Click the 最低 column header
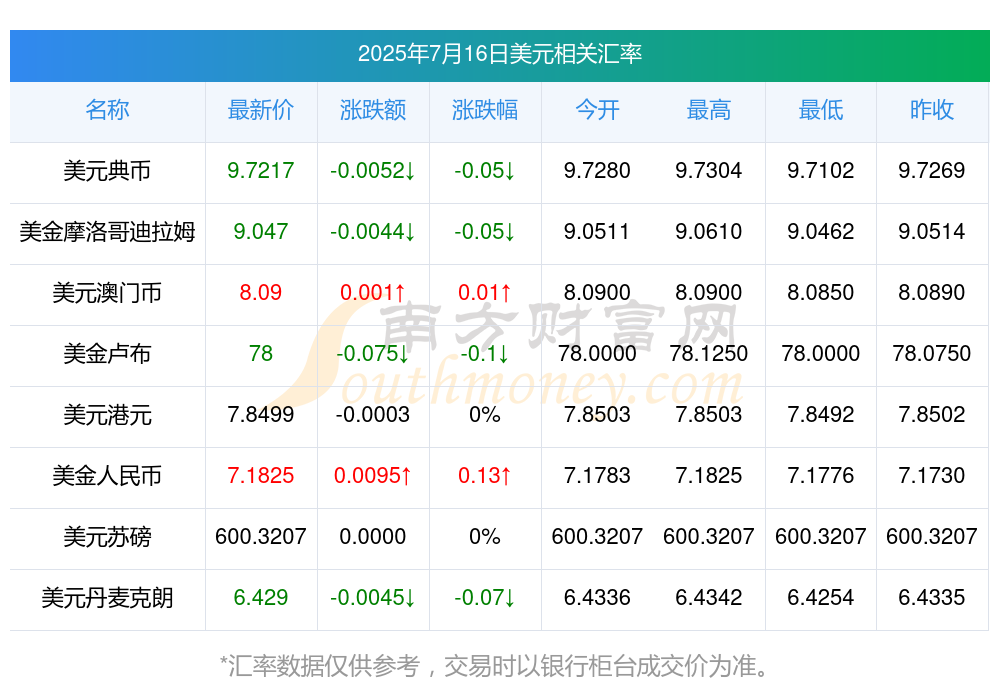Screen dimensions: 1000x698 tap(821, 110)
